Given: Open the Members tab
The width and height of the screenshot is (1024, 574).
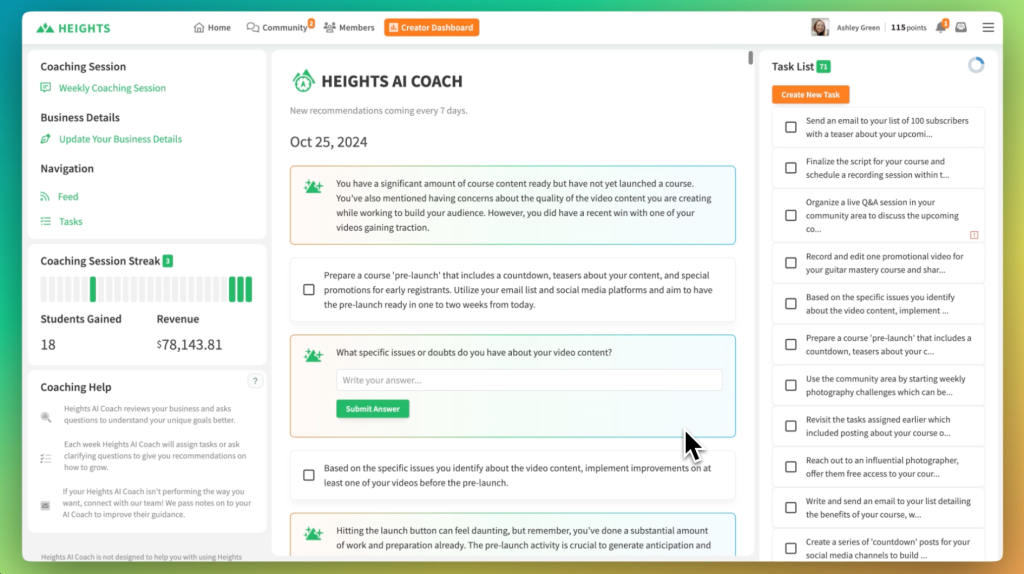Looking at the screenshot, I should 349,28.
